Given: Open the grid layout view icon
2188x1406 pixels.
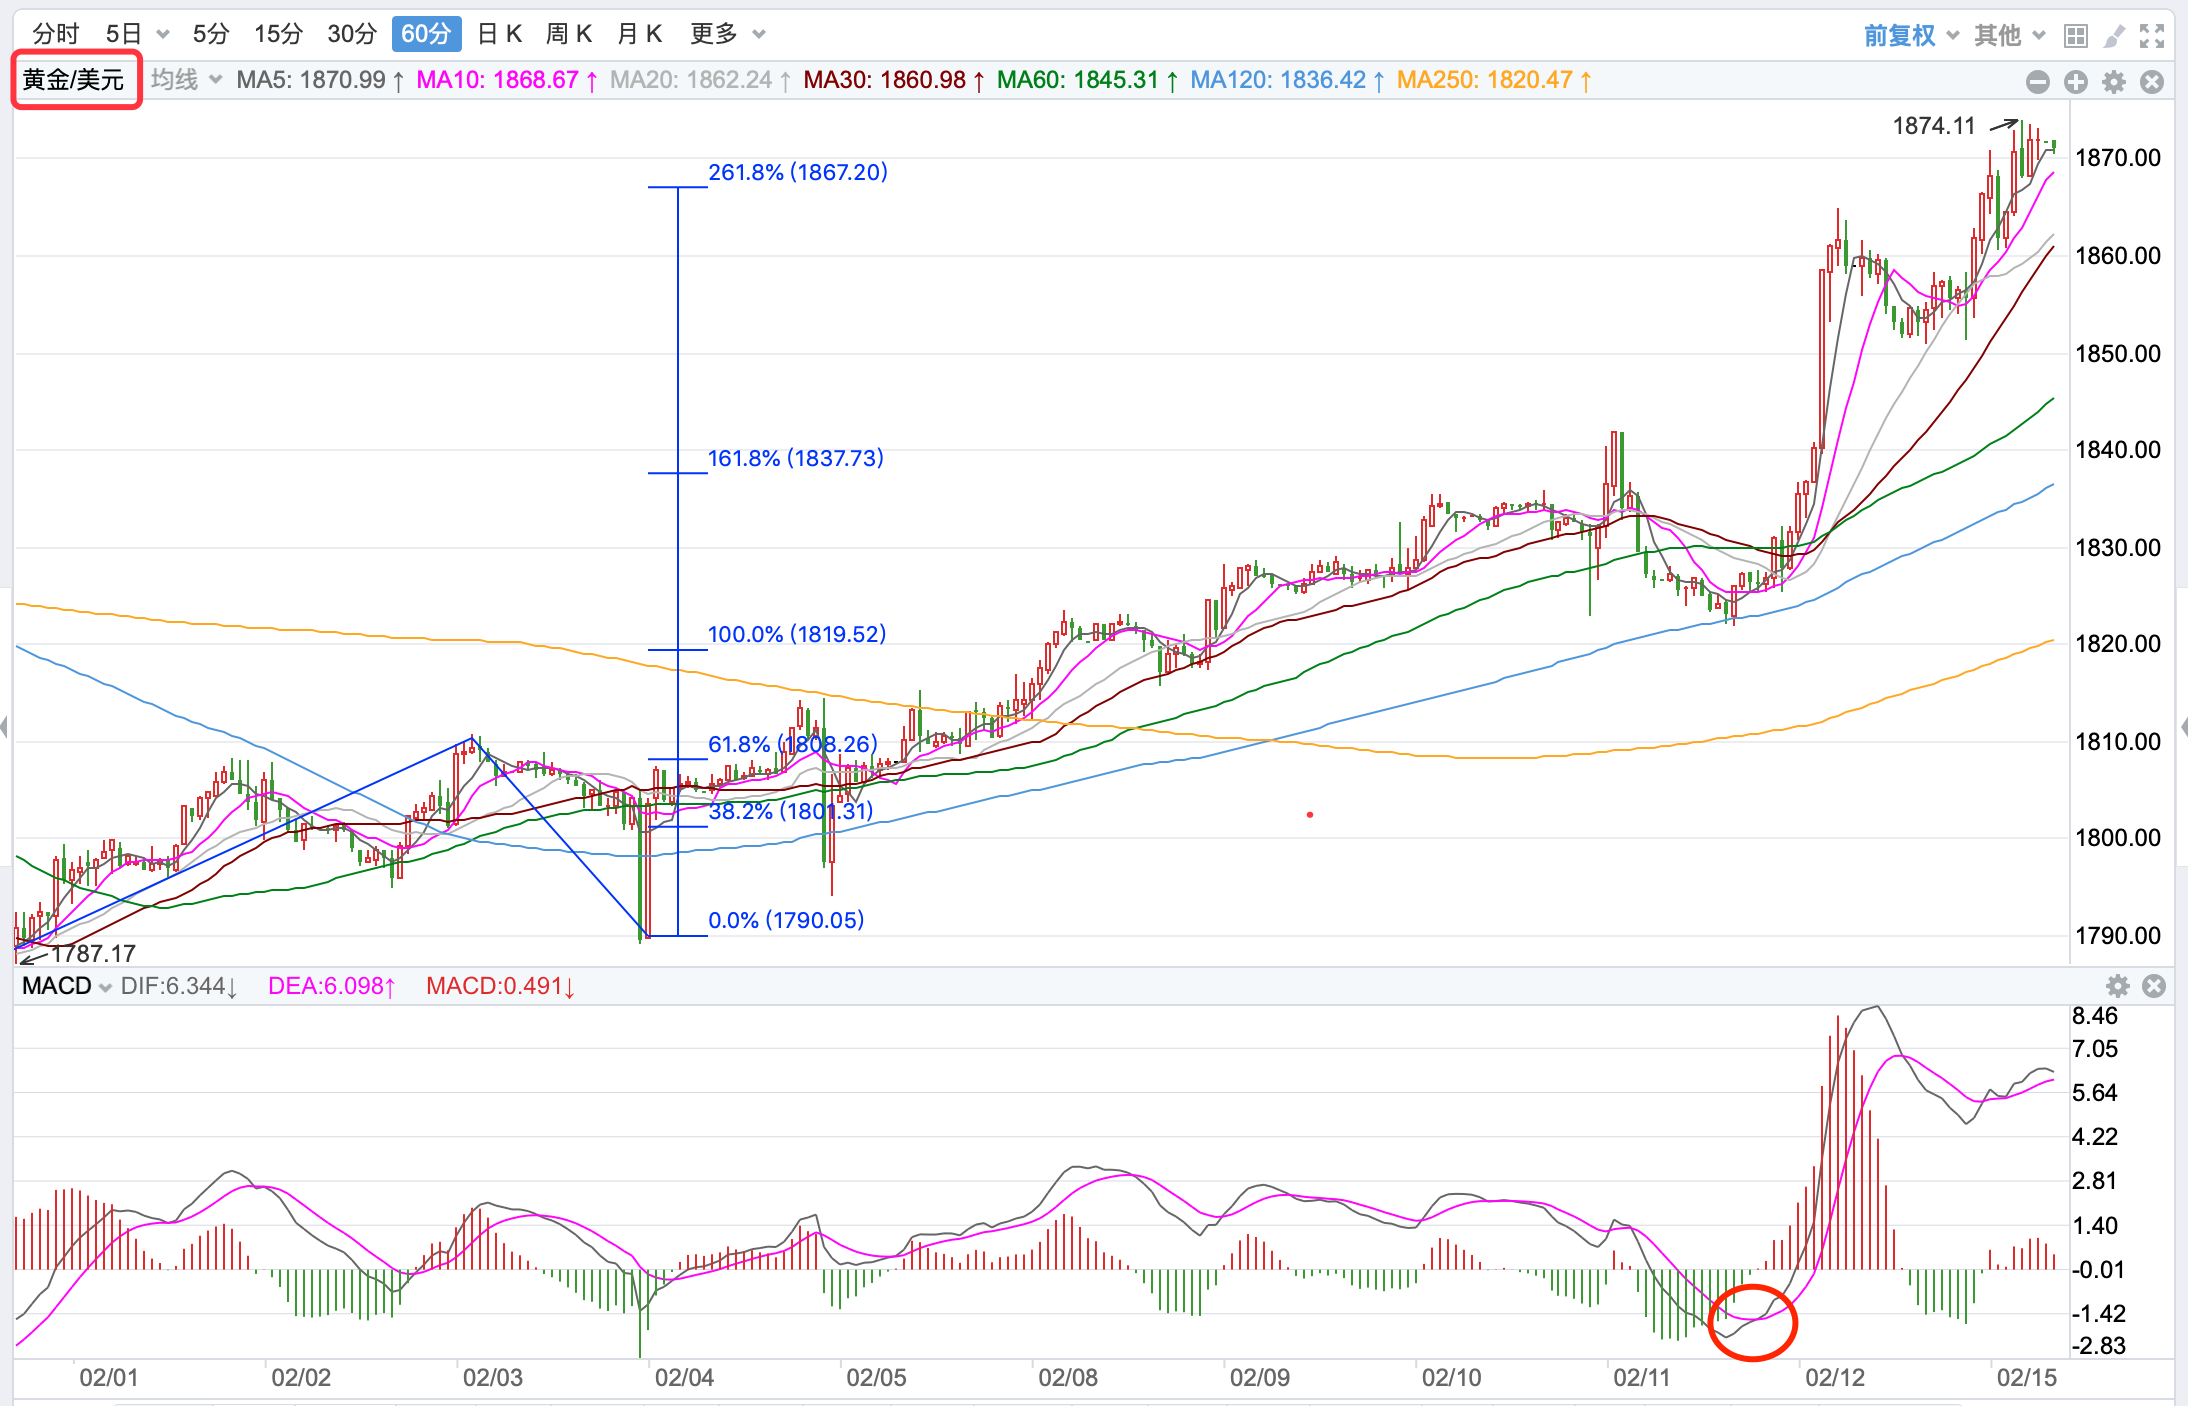Looking at the screenshot, I should 2075,36.
